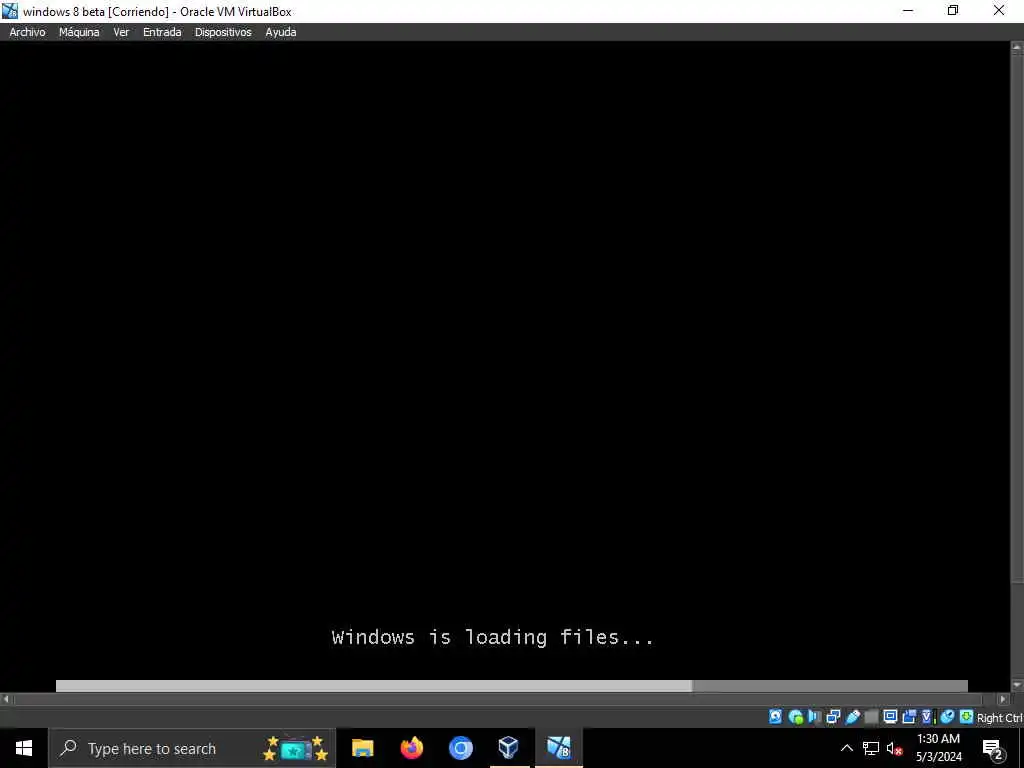The width and height of the screenshot is (1024, 768).
Task: Open Firefox from the taskbar
Action: coord(411,748)
